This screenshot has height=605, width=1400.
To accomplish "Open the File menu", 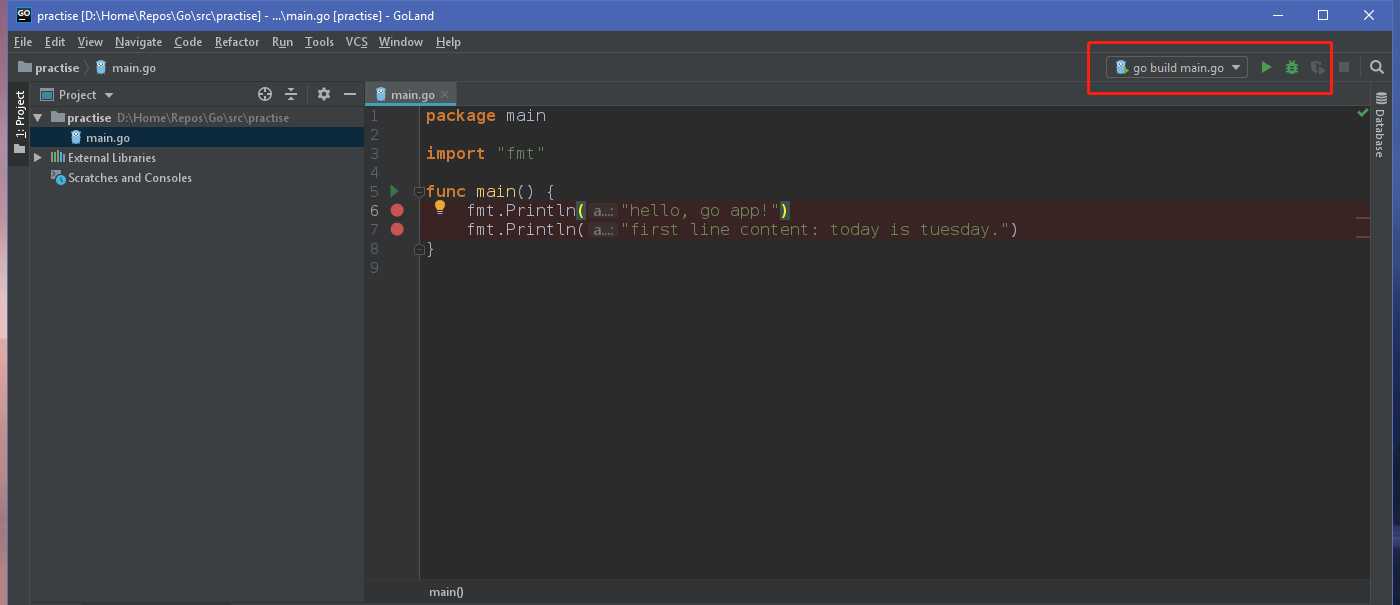I will (23, 42).
